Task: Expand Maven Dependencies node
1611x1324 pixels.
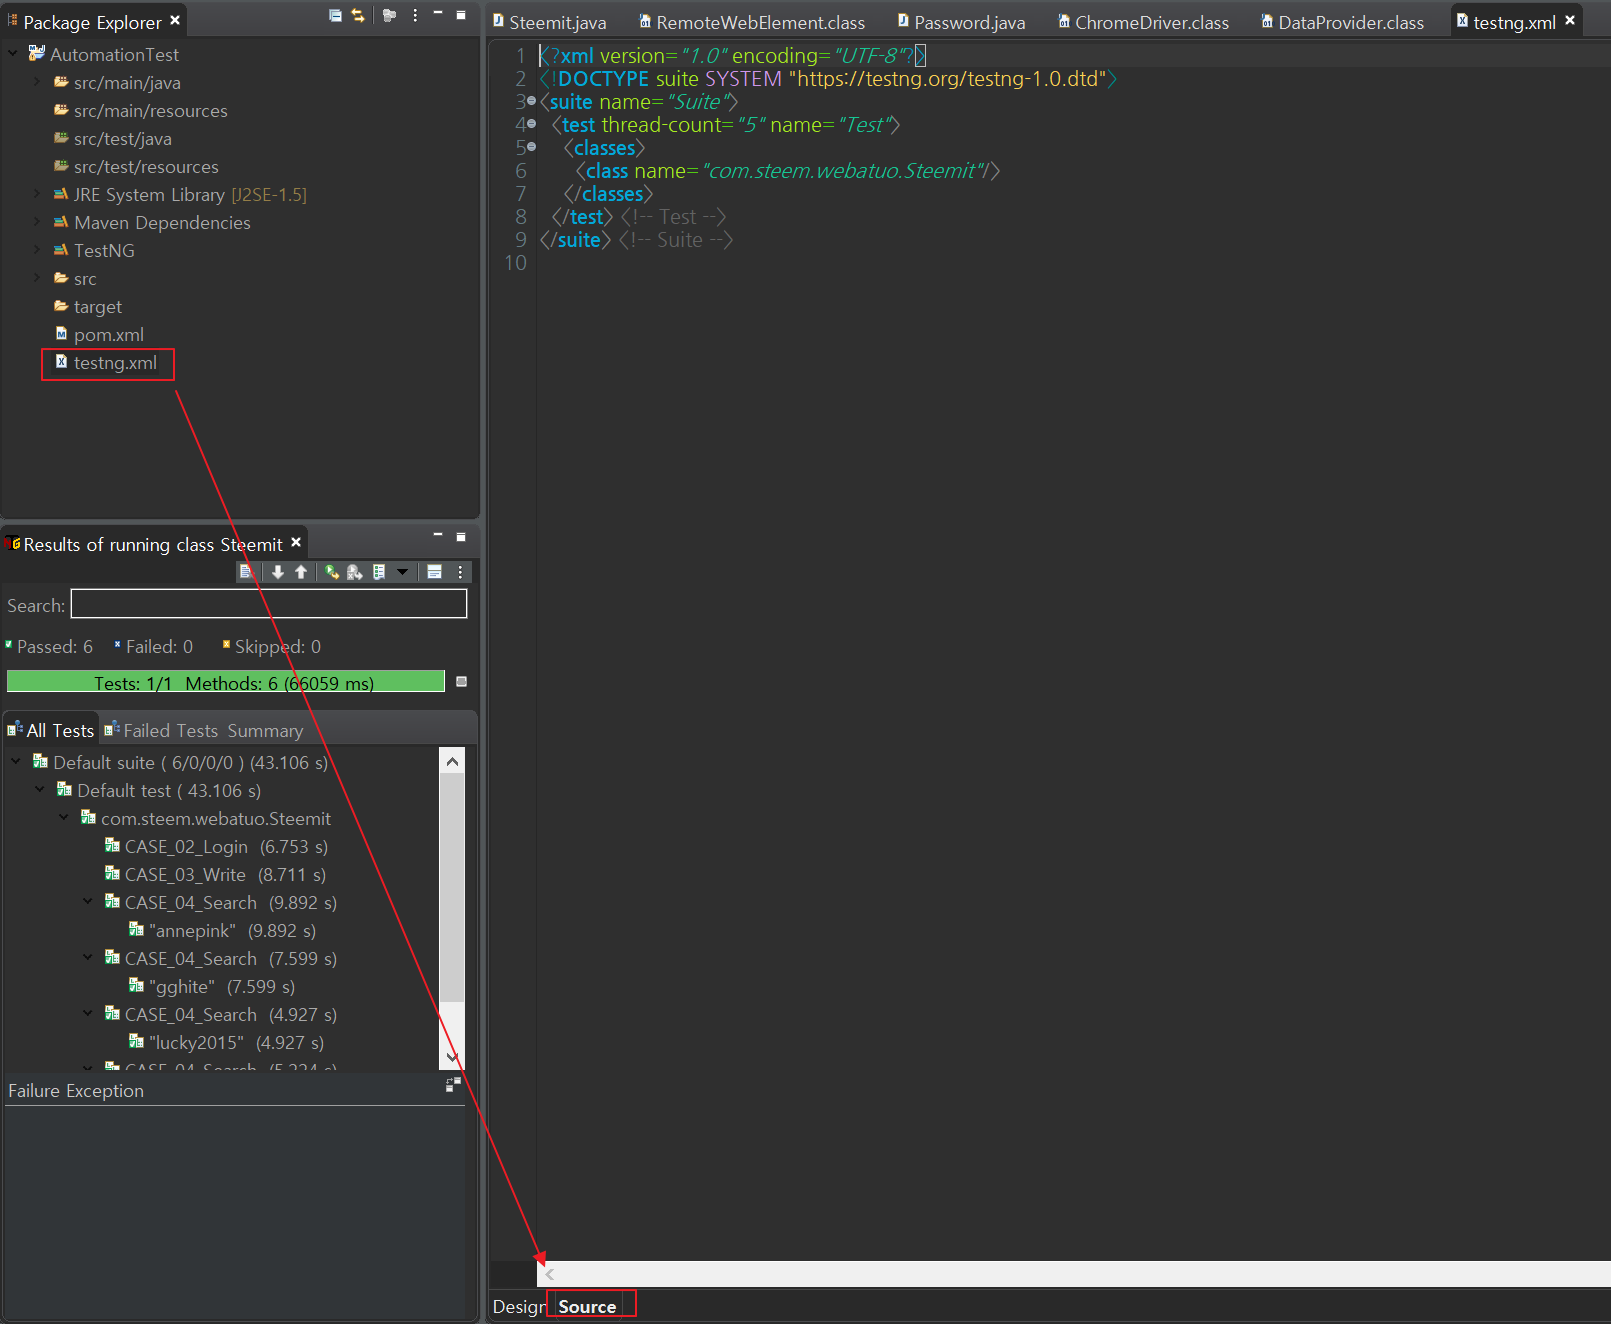Action: click(x=37, y=222)
